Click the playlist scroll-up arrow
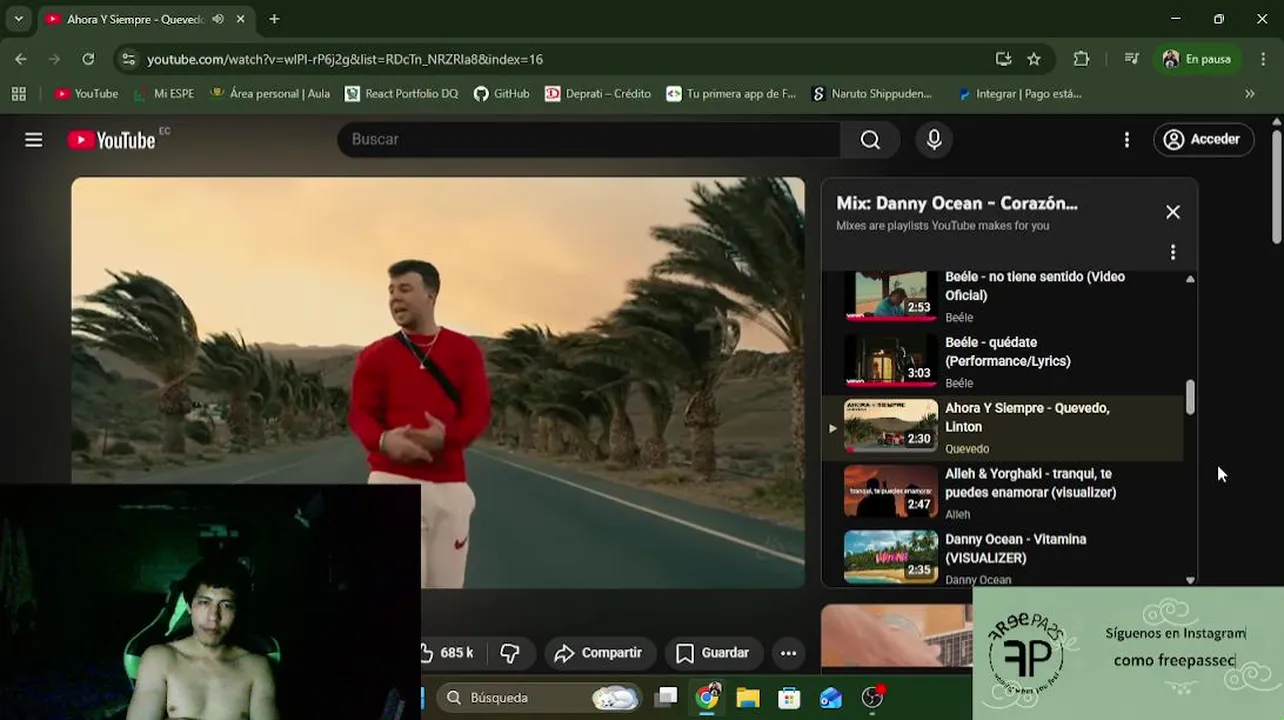The width and height of the screenshot is (1284, 720). [1190, 279]
